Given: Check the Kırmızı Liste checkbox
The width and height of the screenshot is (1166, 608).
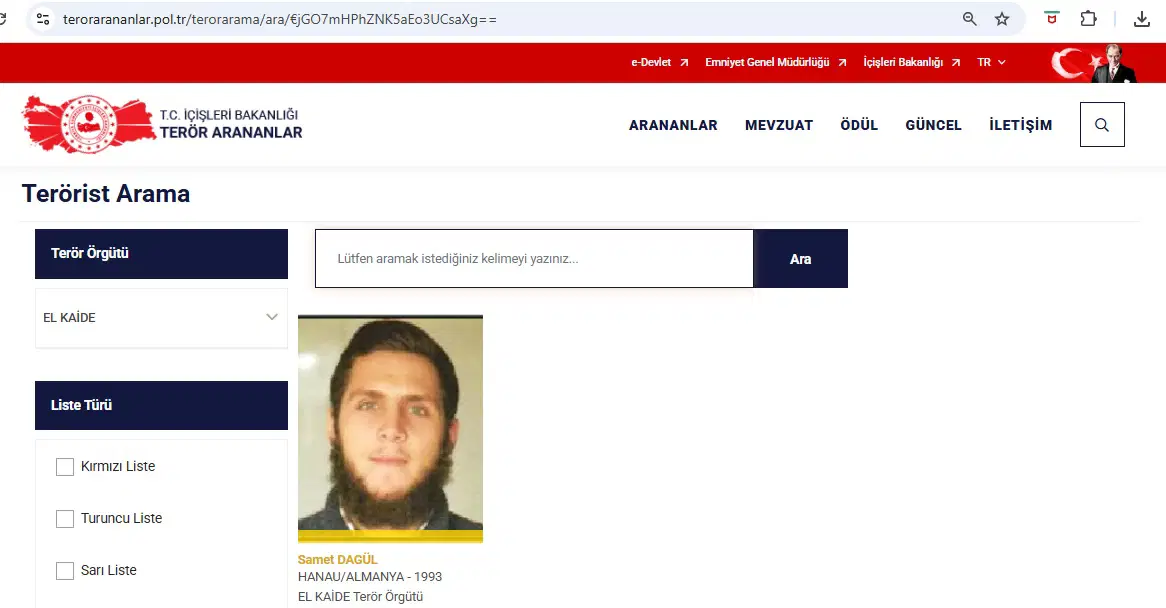Looking at the screenshot, I should (x=65, y=467).
